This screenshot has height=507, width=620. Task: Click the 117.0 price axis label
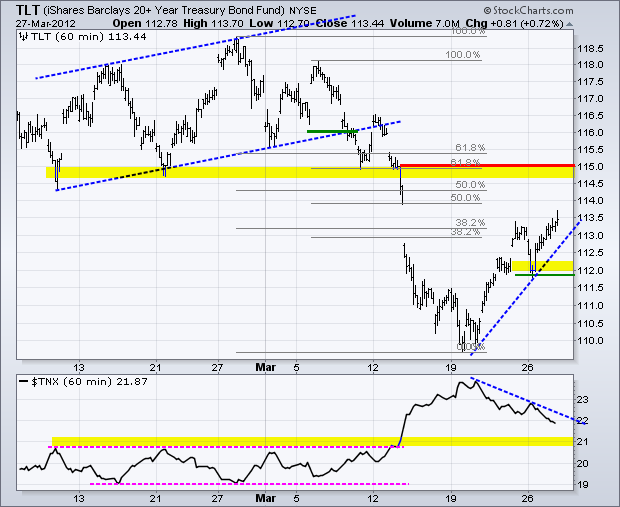(x=590, y=98)
